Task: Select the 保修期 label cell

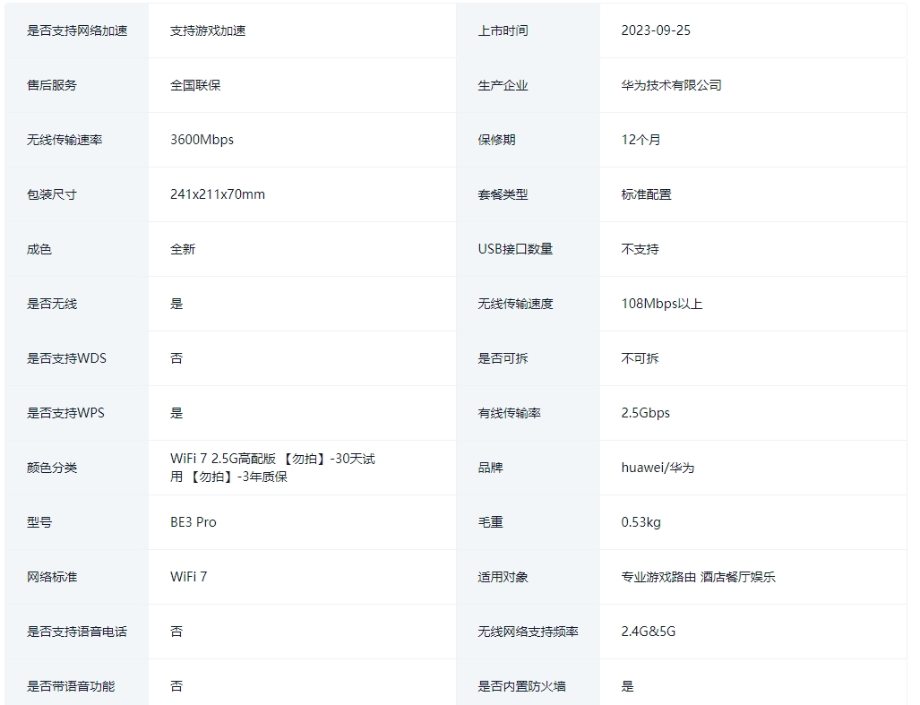Action: [x=497, y=140]
